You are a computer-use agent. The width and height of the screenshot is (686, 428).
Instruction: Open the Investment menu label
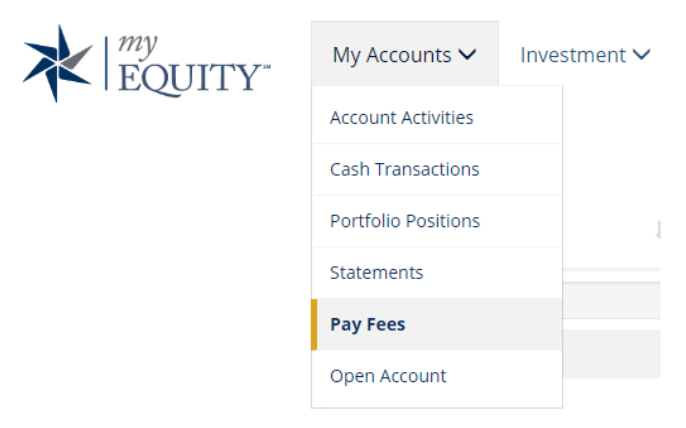pyautogui.click(x=573, y=56)
